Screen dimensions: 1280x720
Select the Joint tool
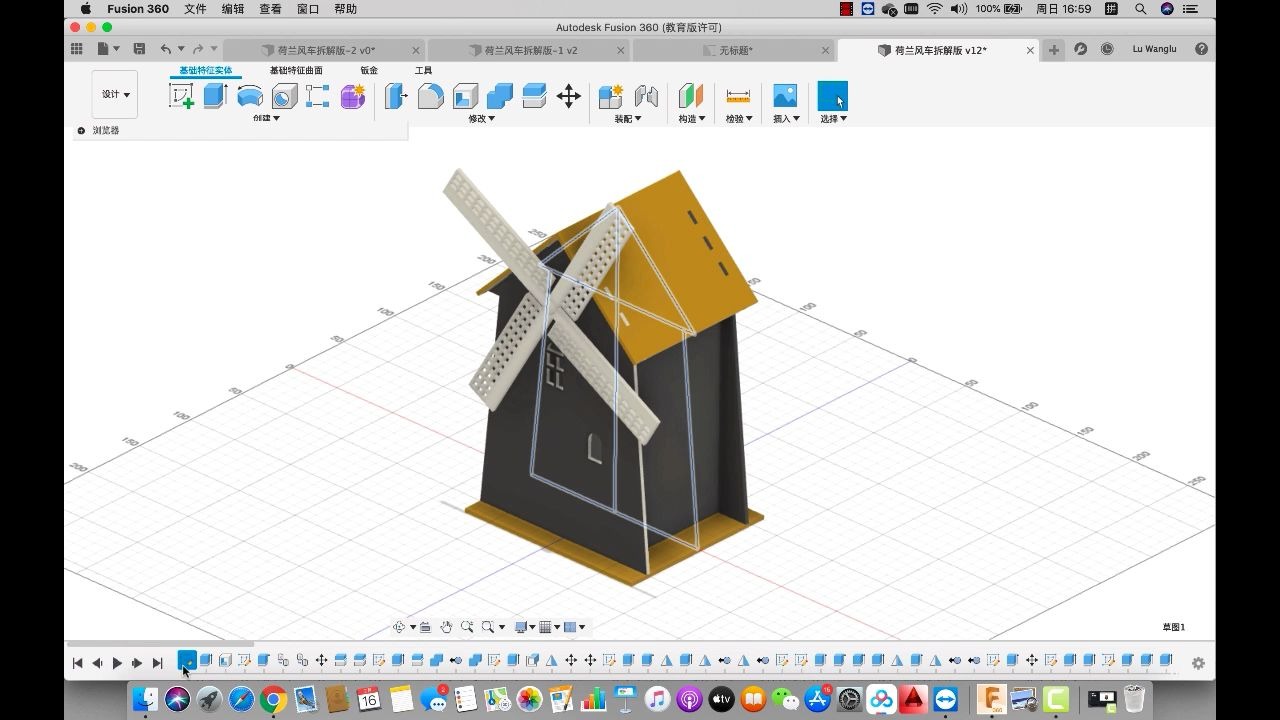point(646,96)
